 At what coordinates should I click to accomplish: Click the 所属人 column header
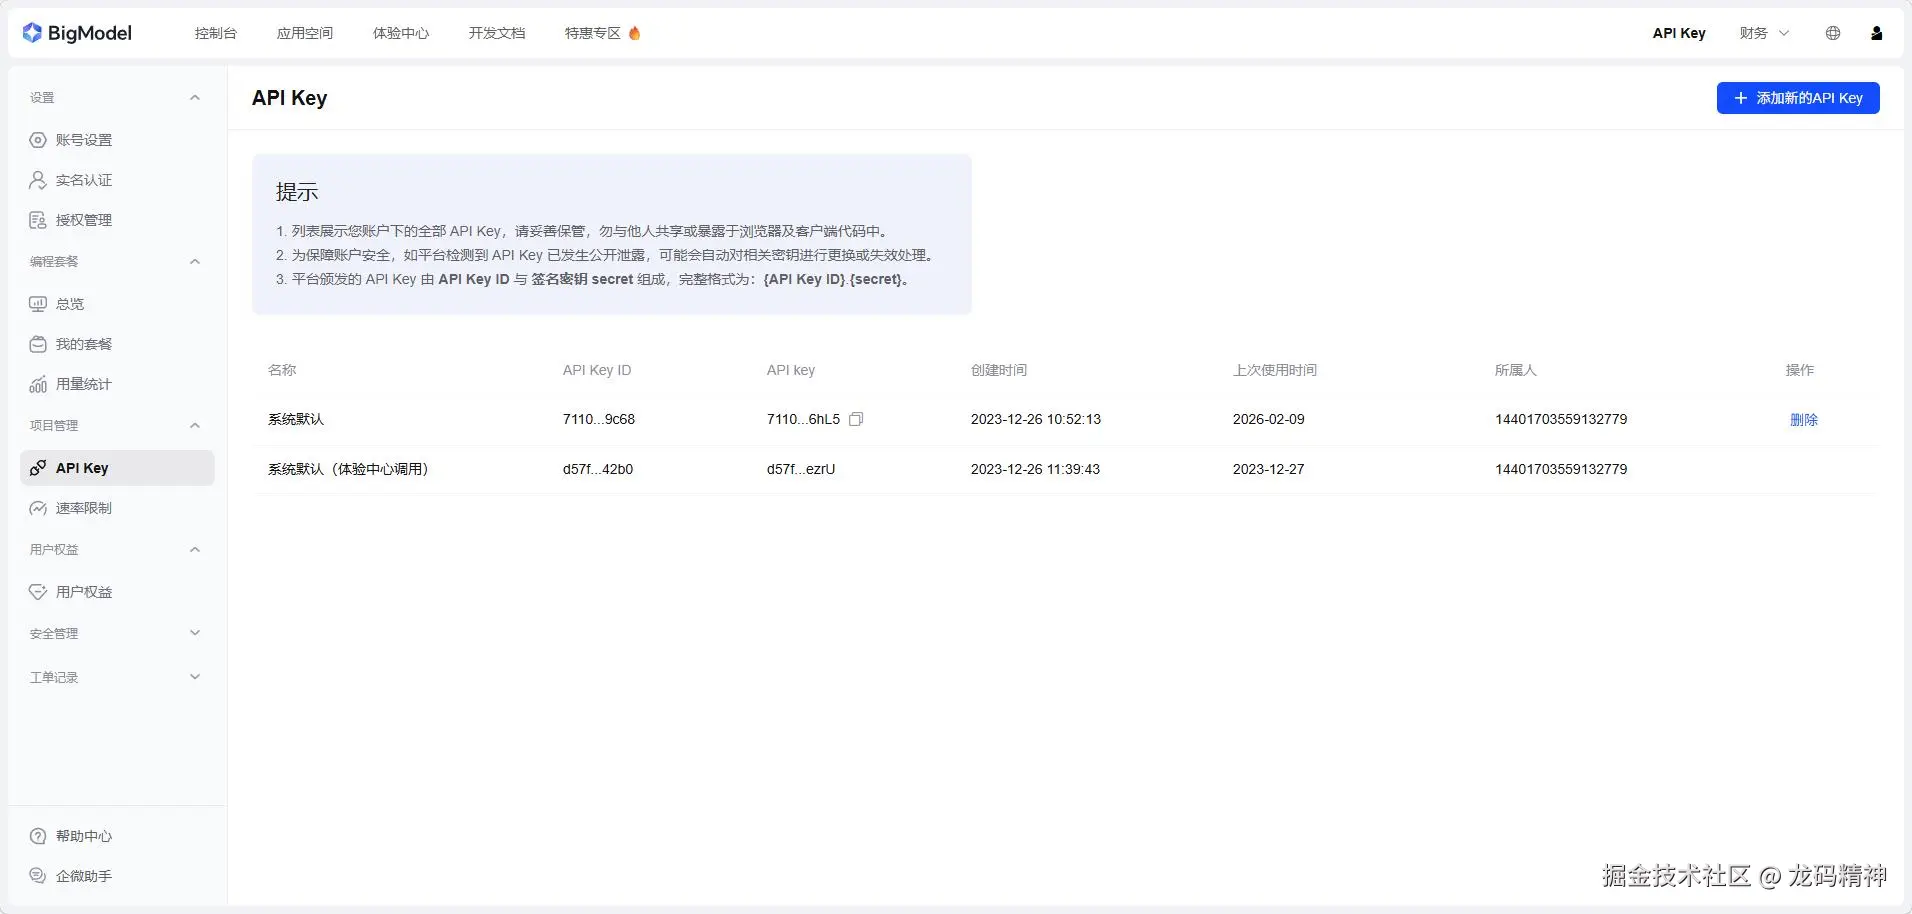click(1516, 370)
